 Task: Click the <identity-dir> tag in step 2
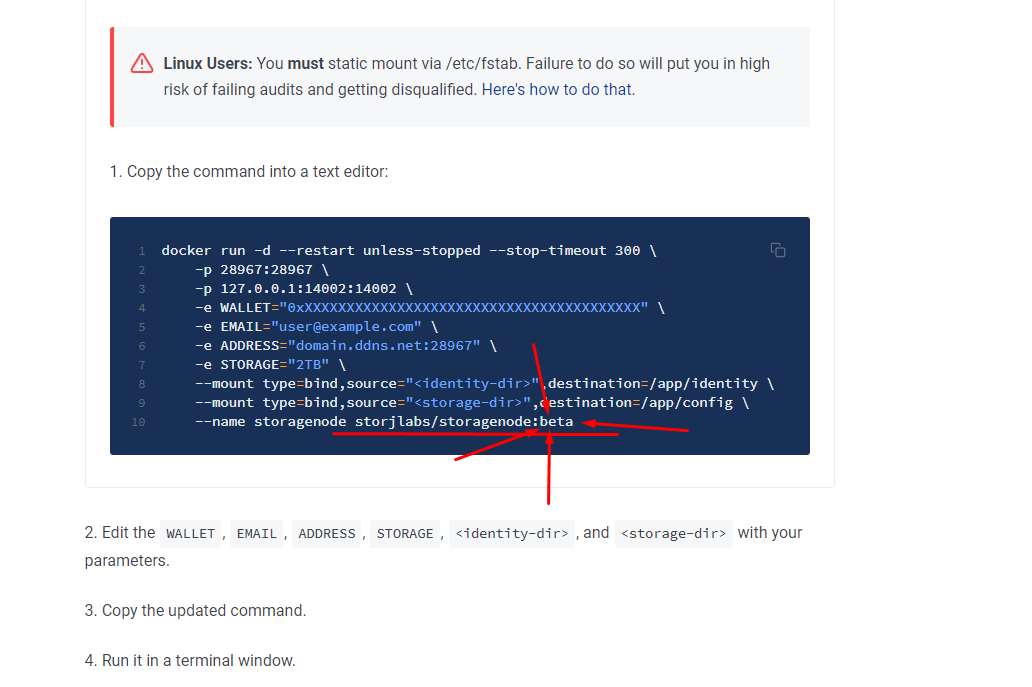[x=511, y=534]
